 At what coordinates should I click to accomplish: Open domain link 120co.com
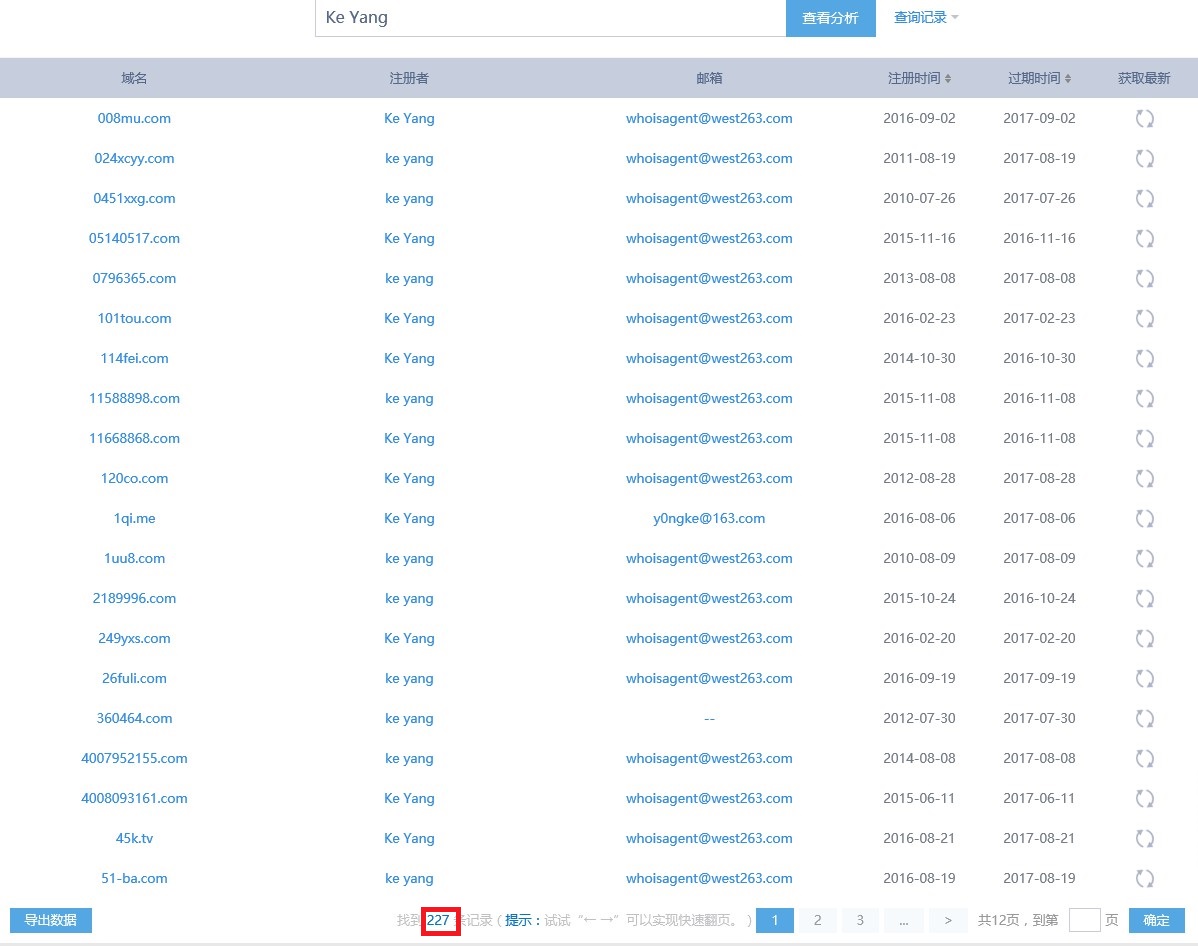pos(134,478)
